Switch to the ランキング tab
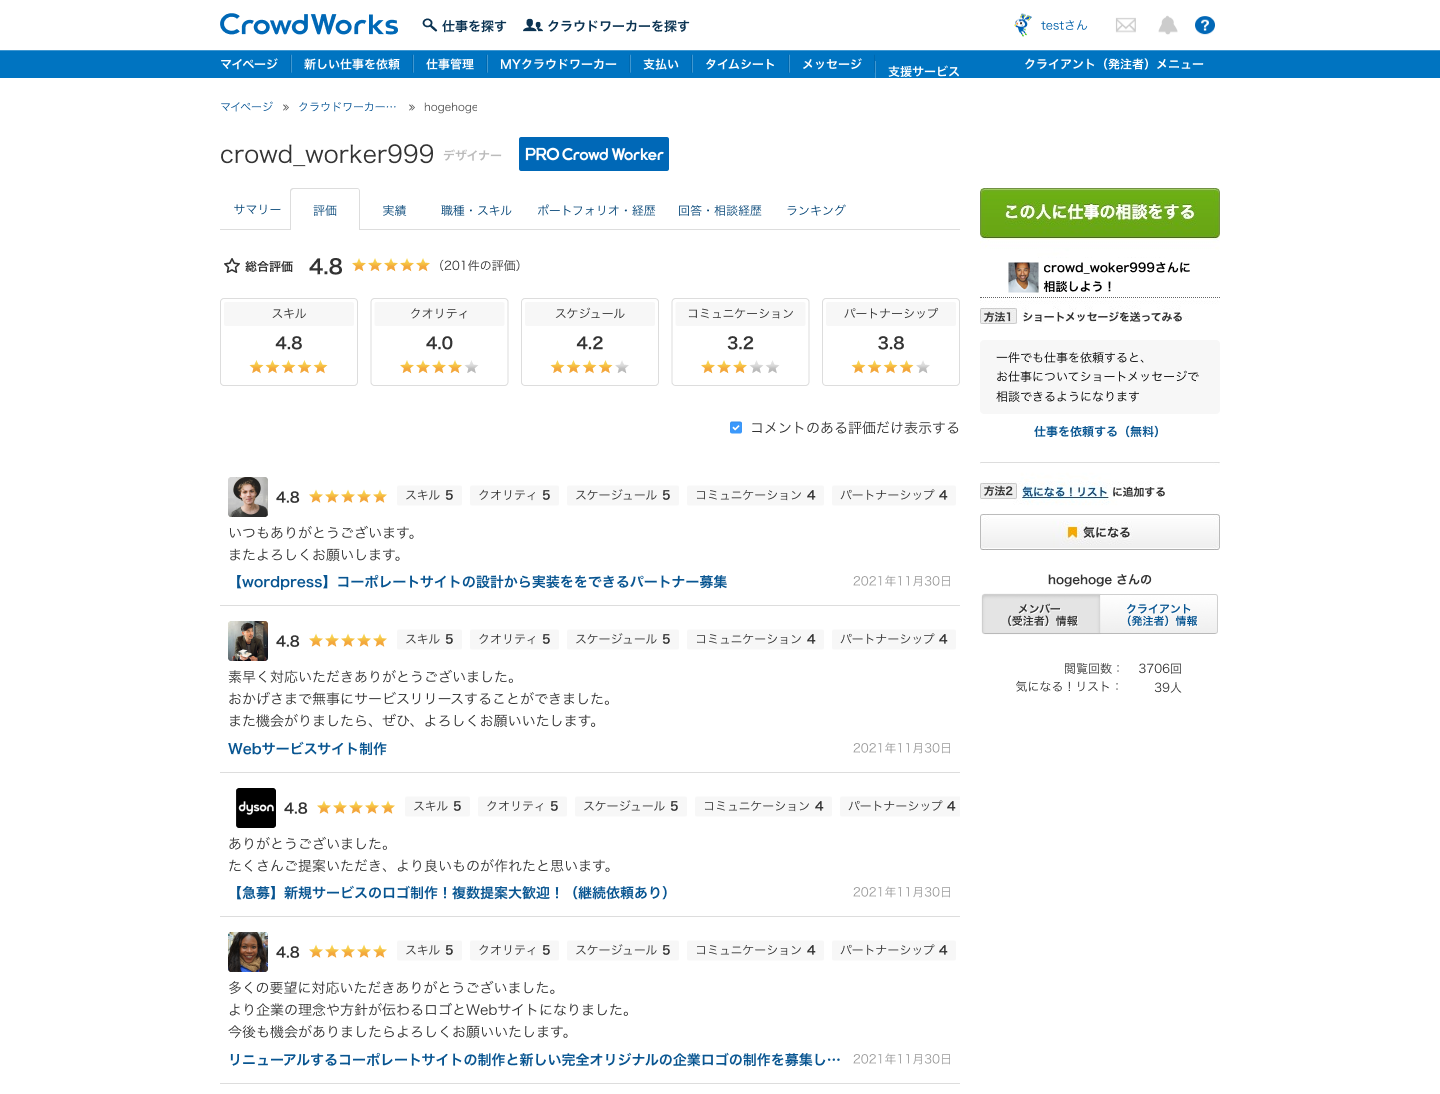This screenshot has width=1440, height=1094. [815, 211]
